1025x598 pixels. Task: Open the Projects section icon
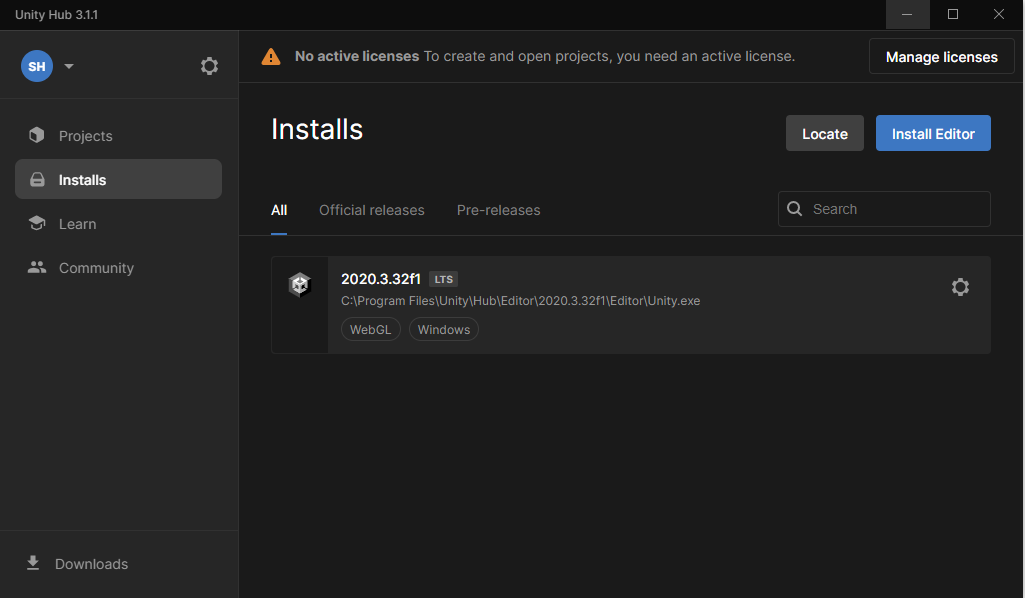[37, 134]
